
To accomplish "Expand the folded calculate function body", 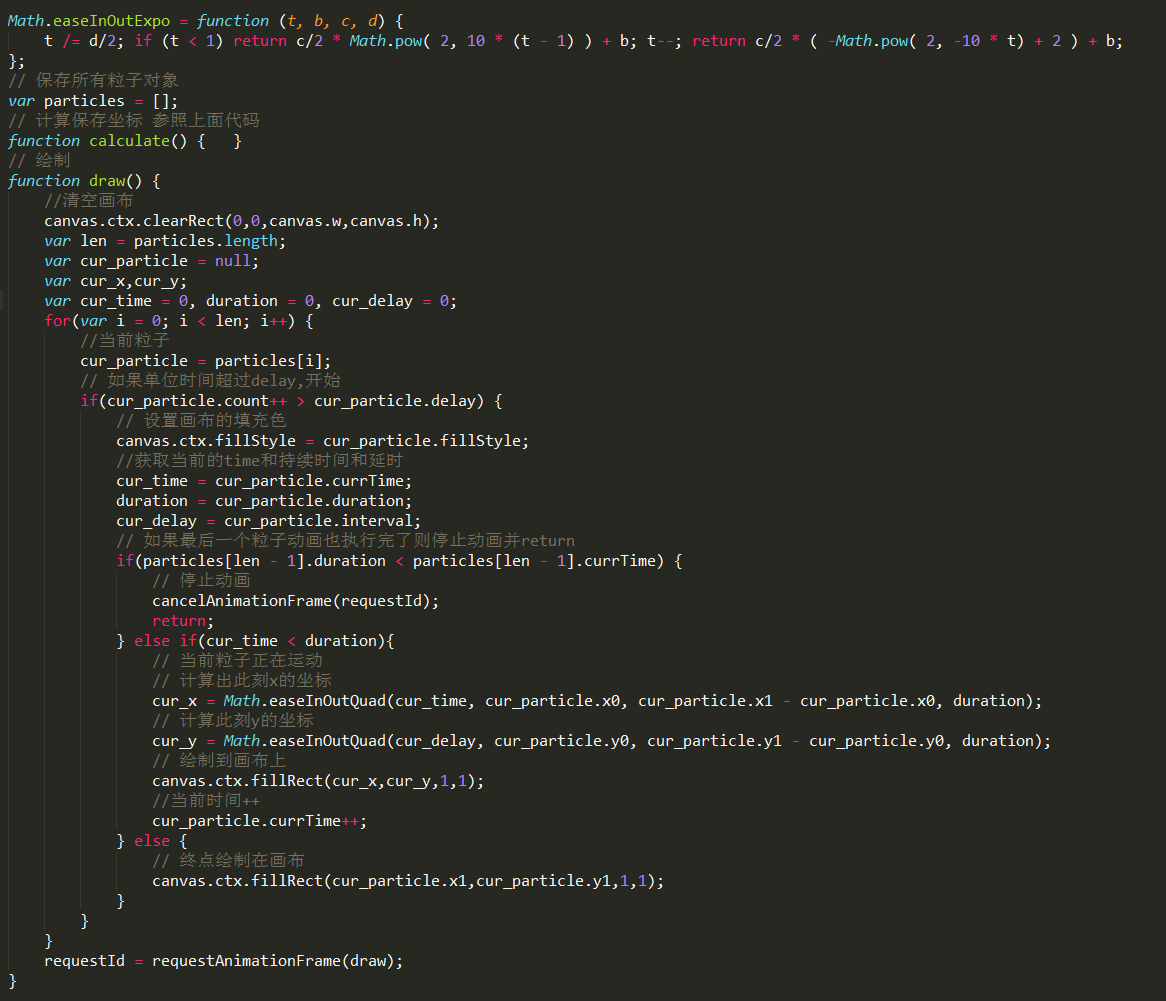I will pos(221,141).
